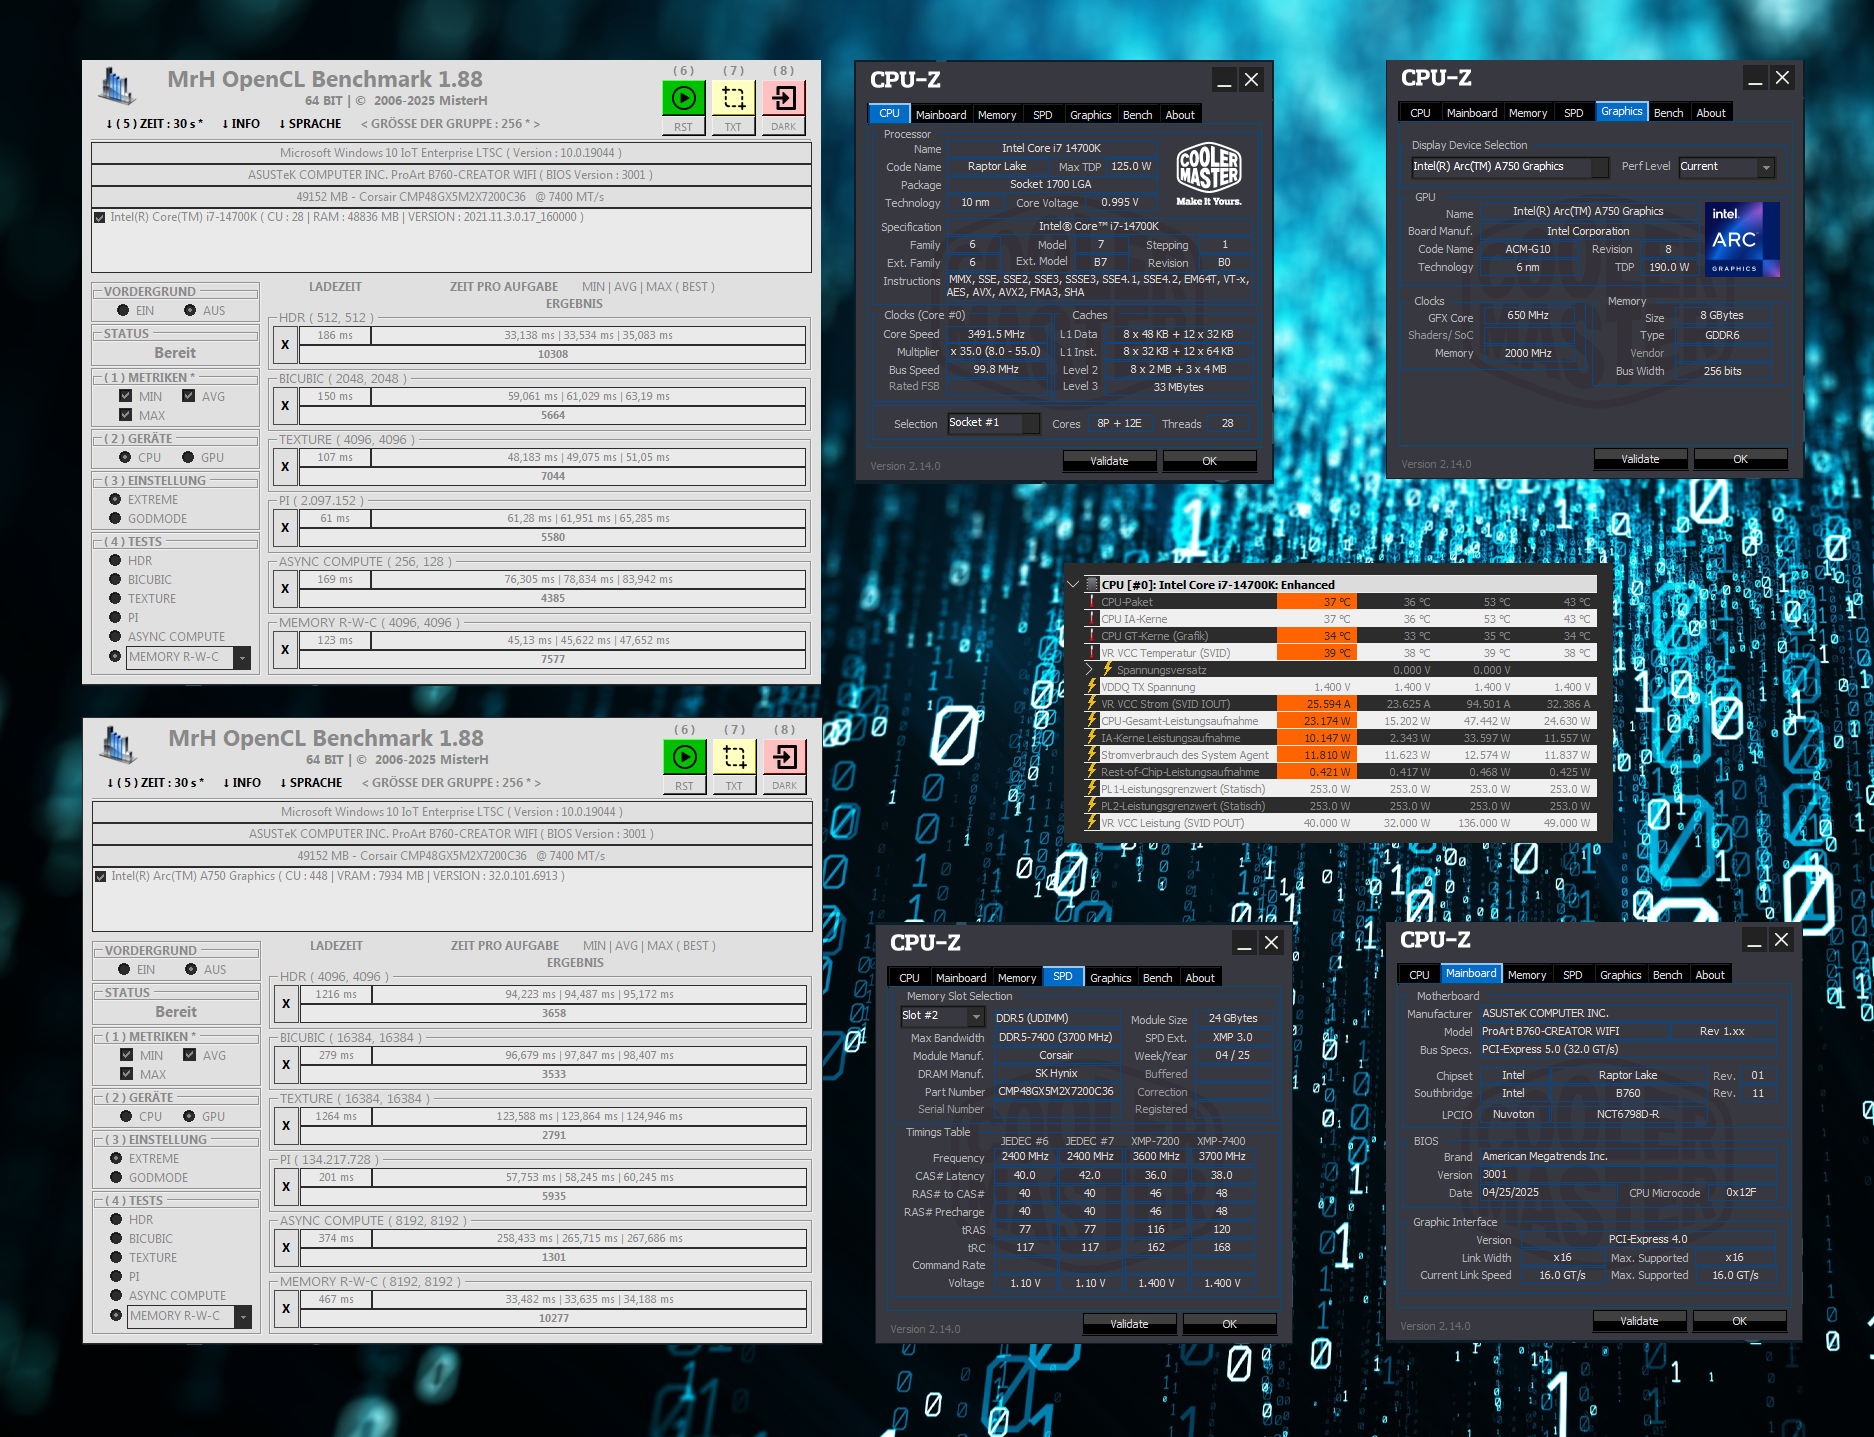Screen dimensions: 1874x1437
Task: Click Validate button in CPU-Z SPD window
Action: coord(1129,1324)
